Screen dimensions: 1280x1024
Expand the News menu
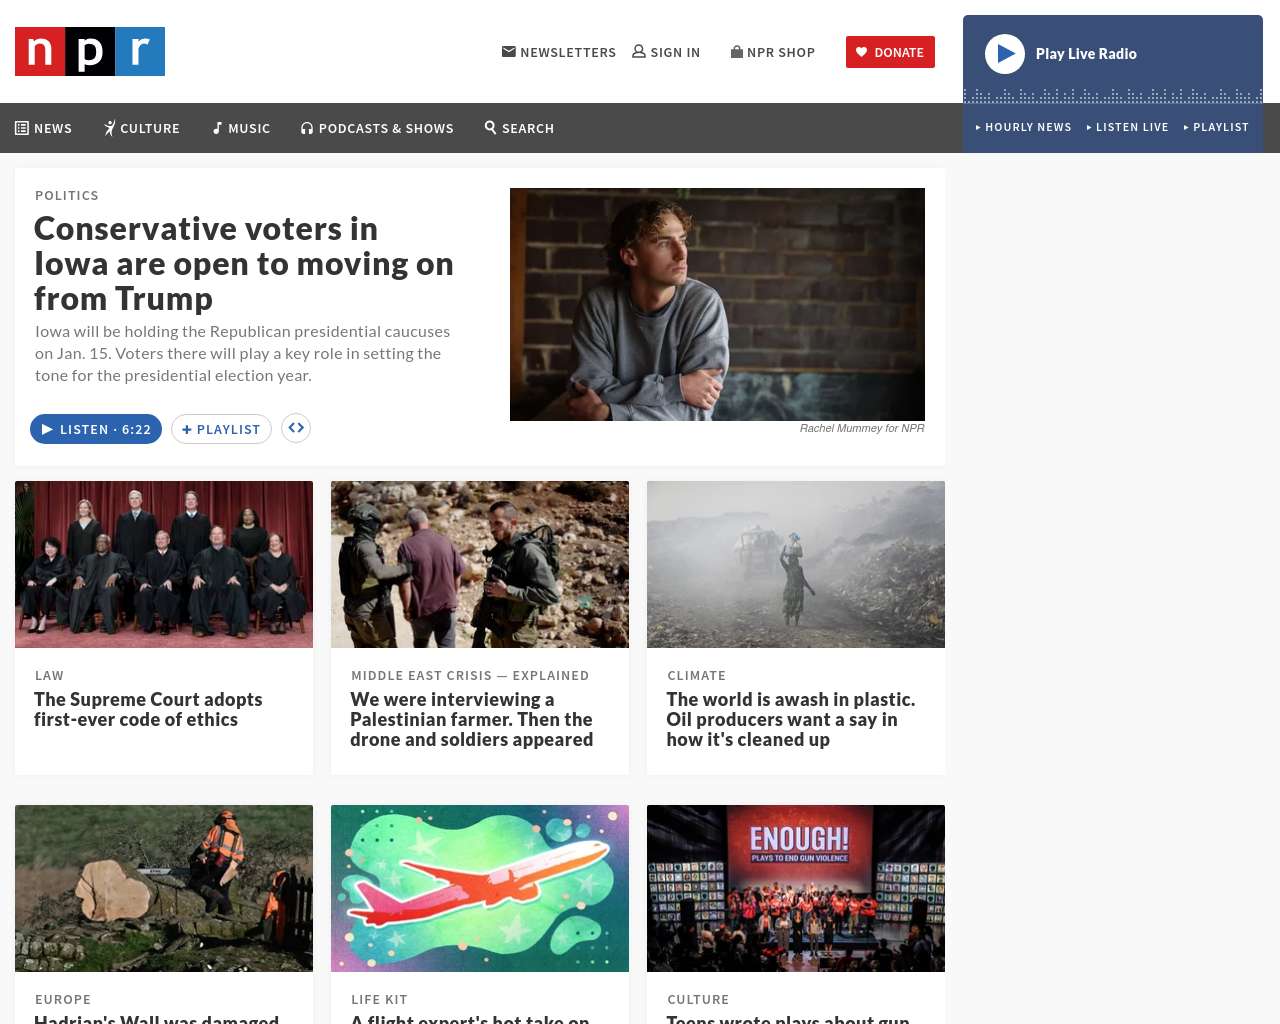pyautogui.click(x=43, y=128)
